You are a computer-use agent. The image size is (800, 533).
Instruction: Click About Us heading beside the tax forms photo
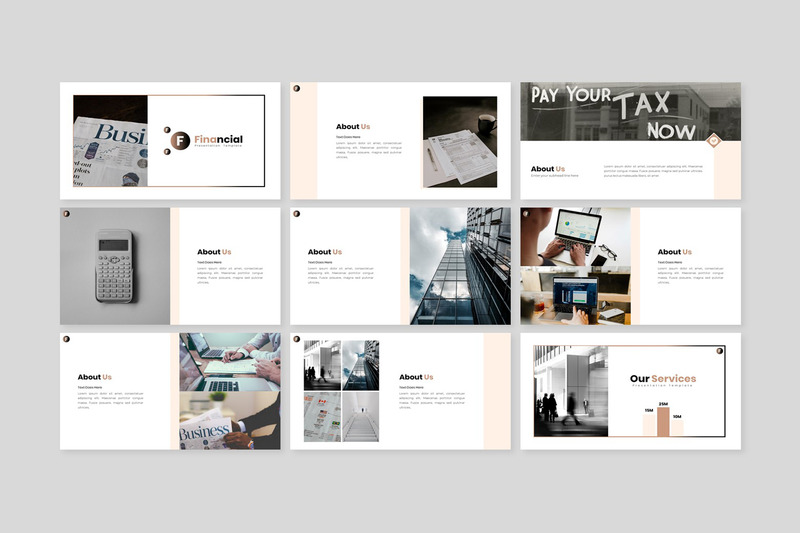(x=353, y=126)
